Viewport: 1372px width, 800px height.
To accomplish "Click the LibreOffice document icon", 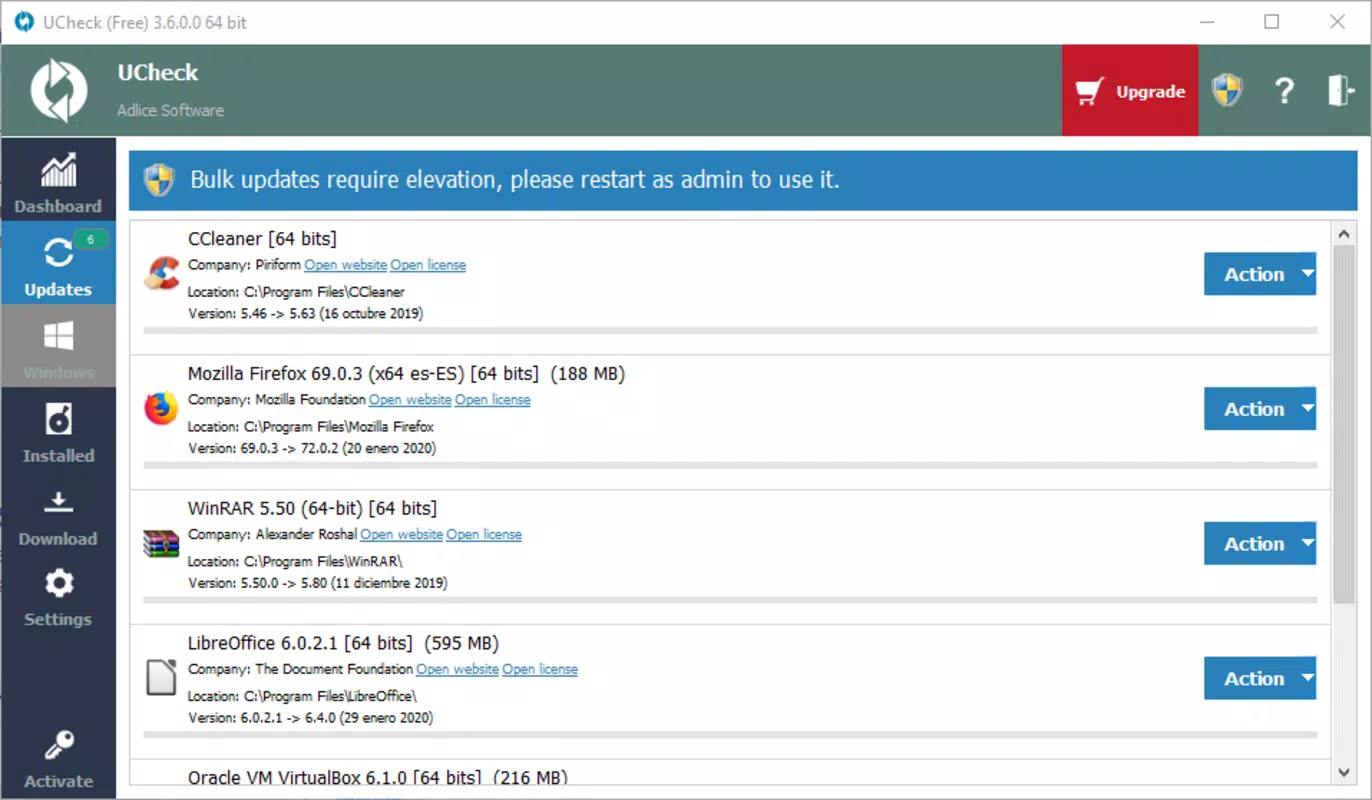I will (x=161, y=677).
